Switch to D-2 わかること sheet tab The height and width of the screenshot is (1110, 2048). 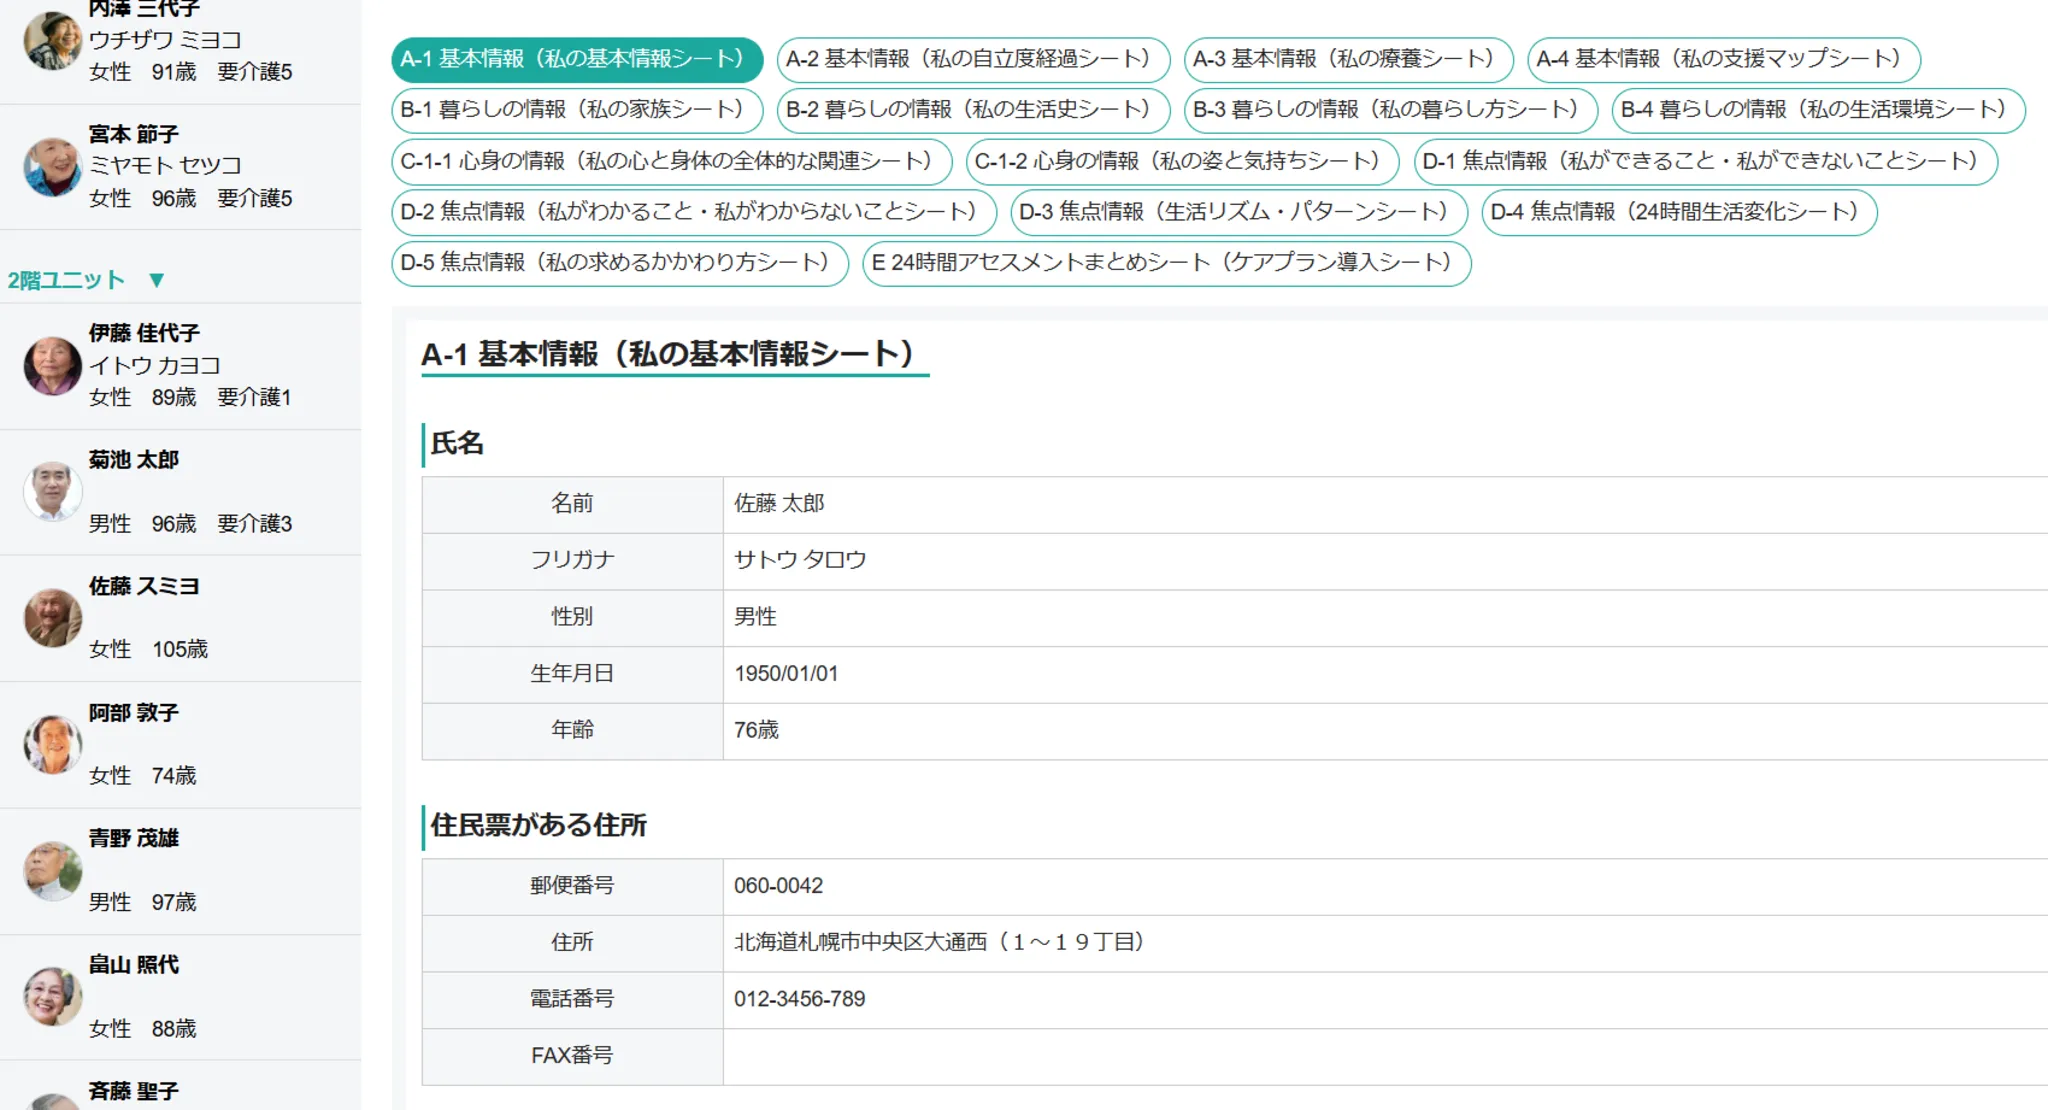[x=694, y=212]
